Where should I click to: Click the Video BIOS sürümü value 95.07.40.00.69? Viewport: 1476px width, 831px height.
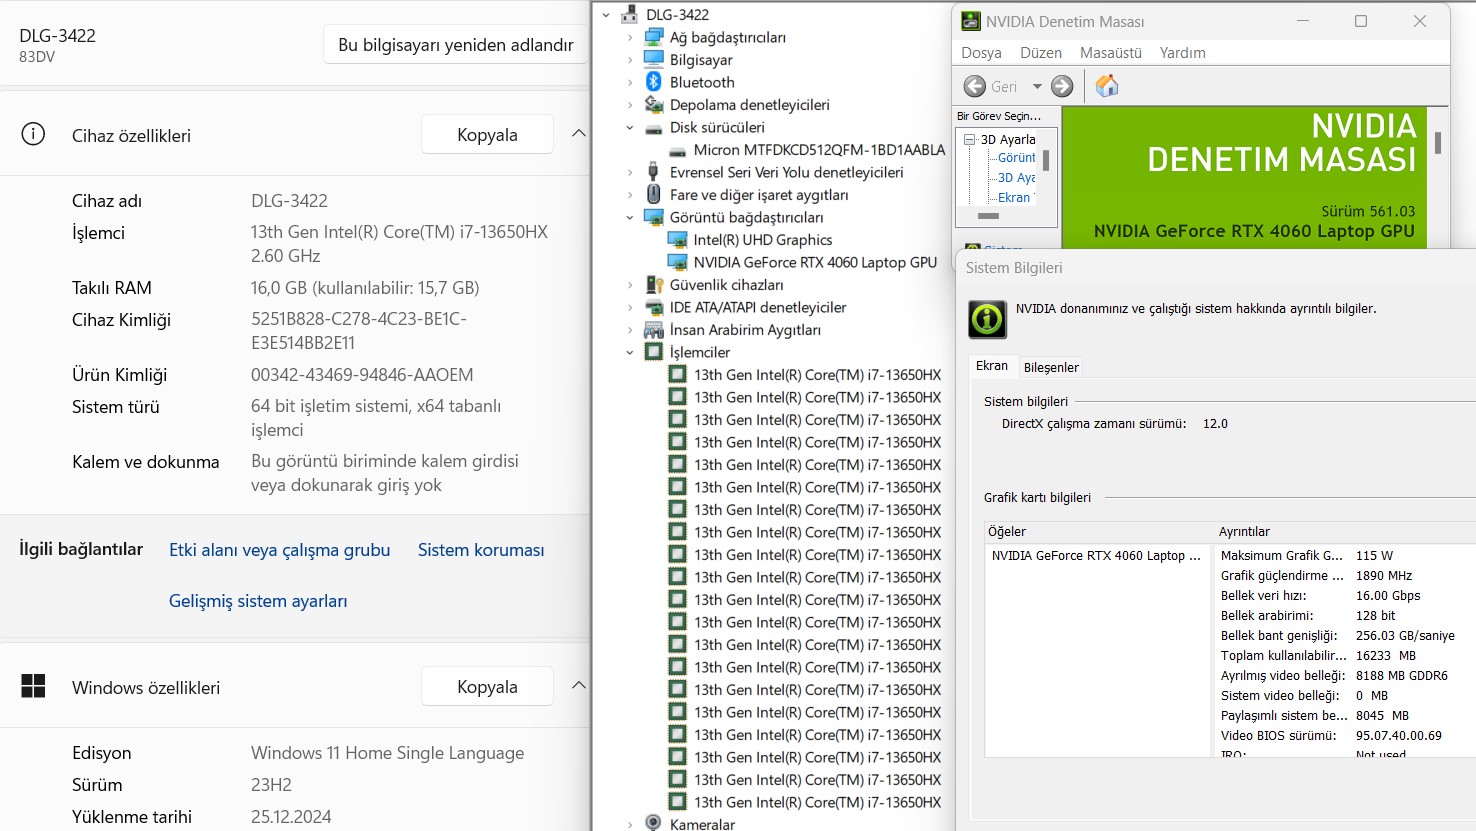point(1398,736)
